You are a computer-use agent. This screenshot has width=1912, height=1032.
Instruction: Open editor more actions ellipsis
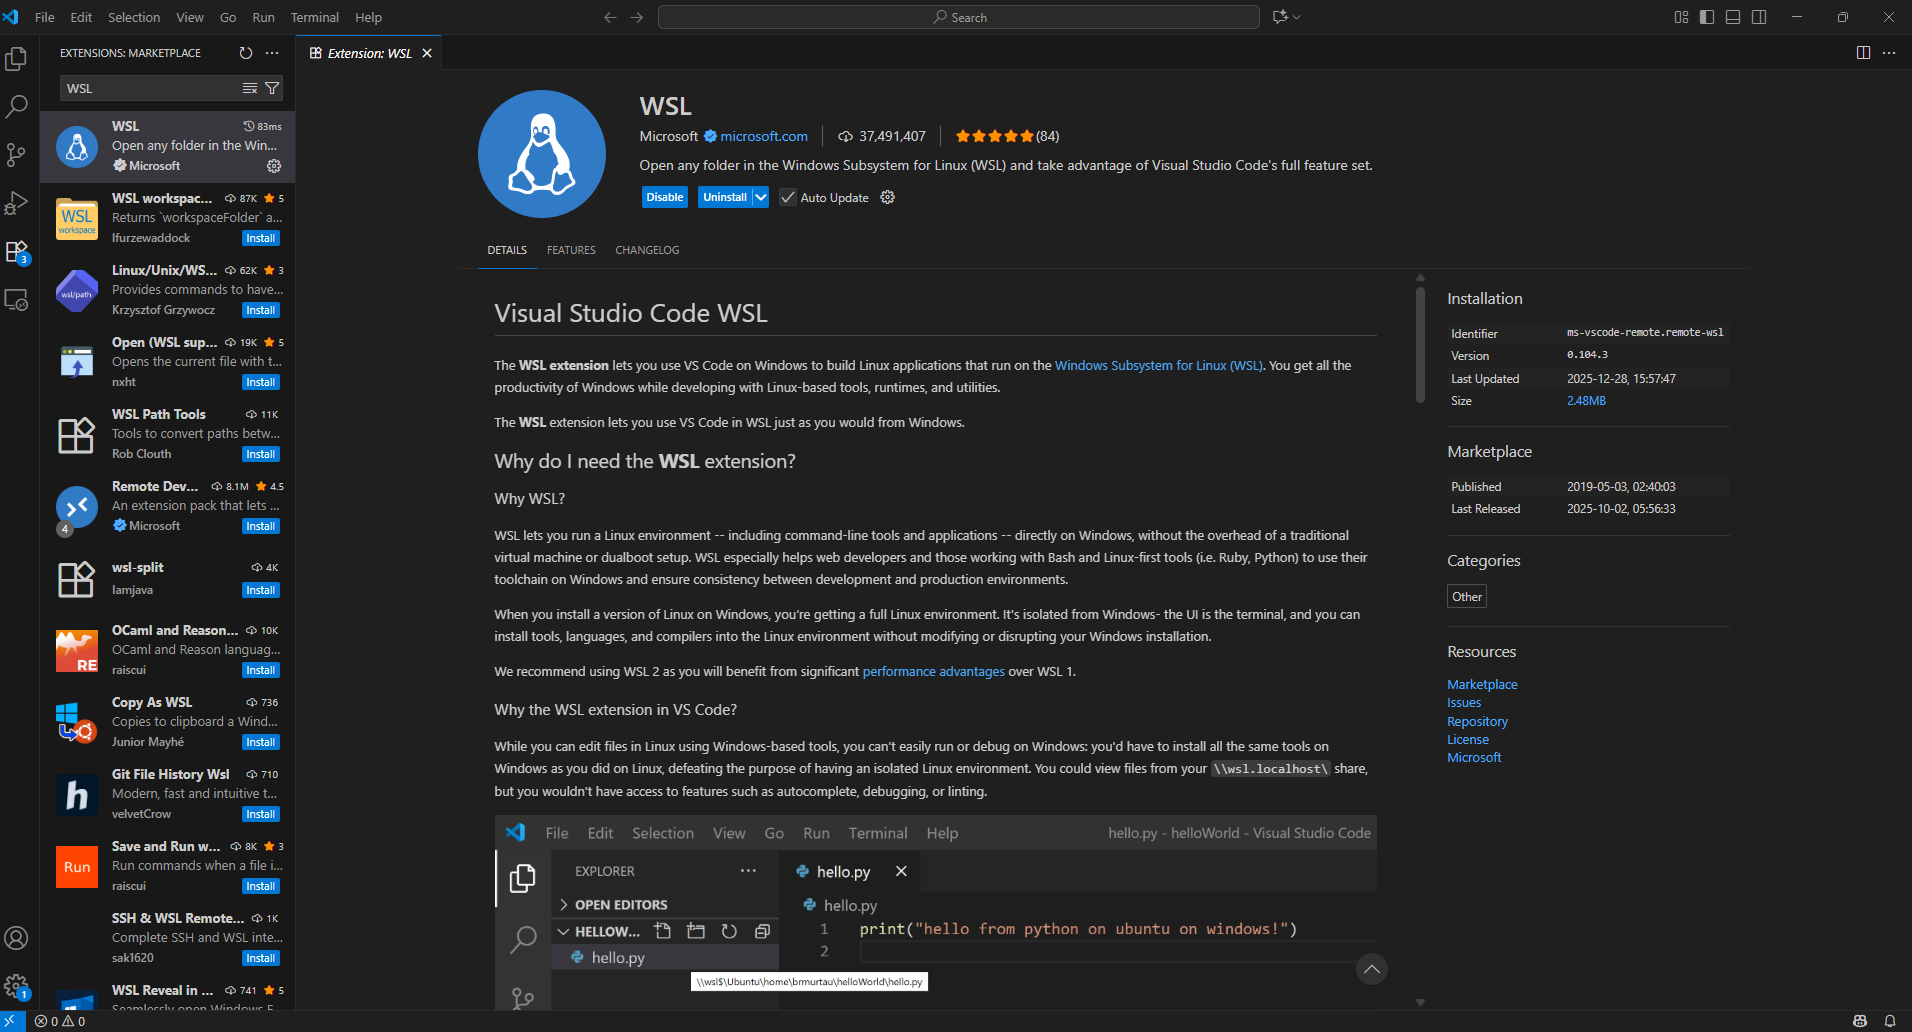(x=1889, y=53)
